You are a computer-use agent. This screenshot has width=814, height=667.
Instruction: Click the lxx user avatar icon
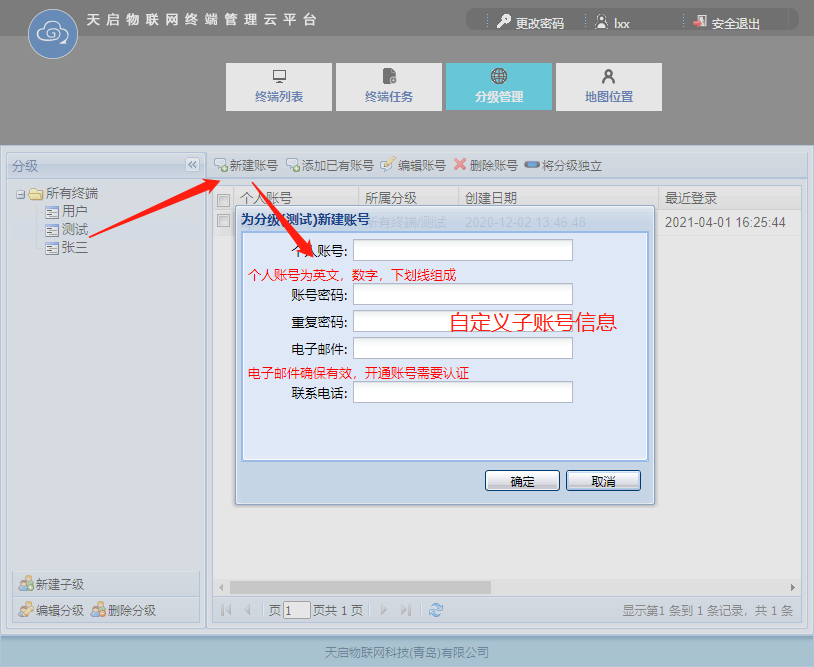pyautogui.click(x=601, y=22)
